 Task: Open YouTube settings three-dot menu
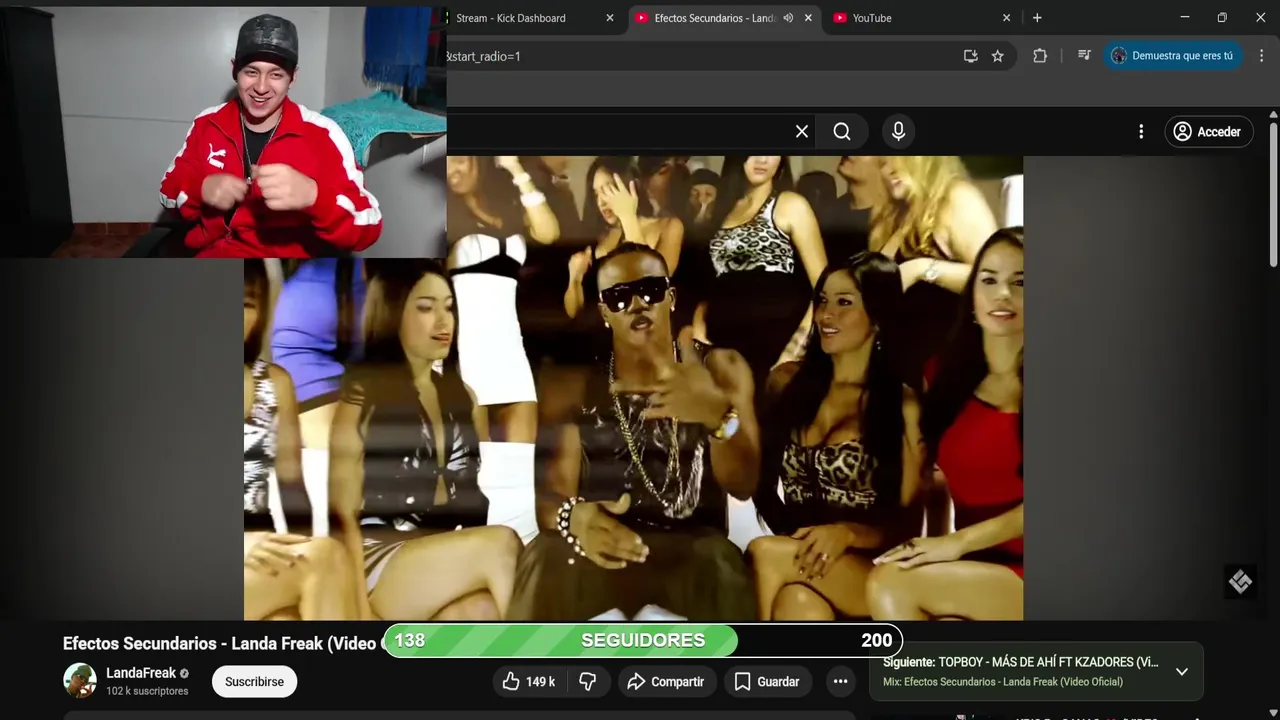click(x=1141, y=131)
